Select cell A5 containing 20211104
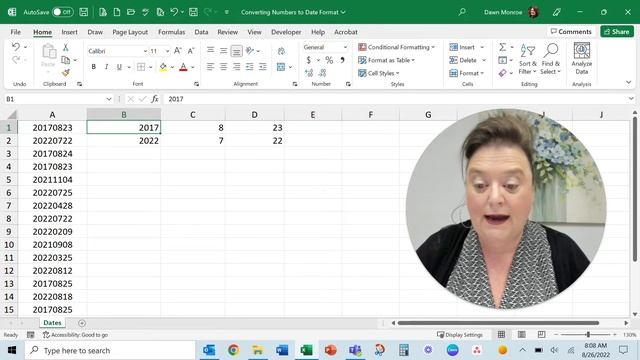 (52, 180)
